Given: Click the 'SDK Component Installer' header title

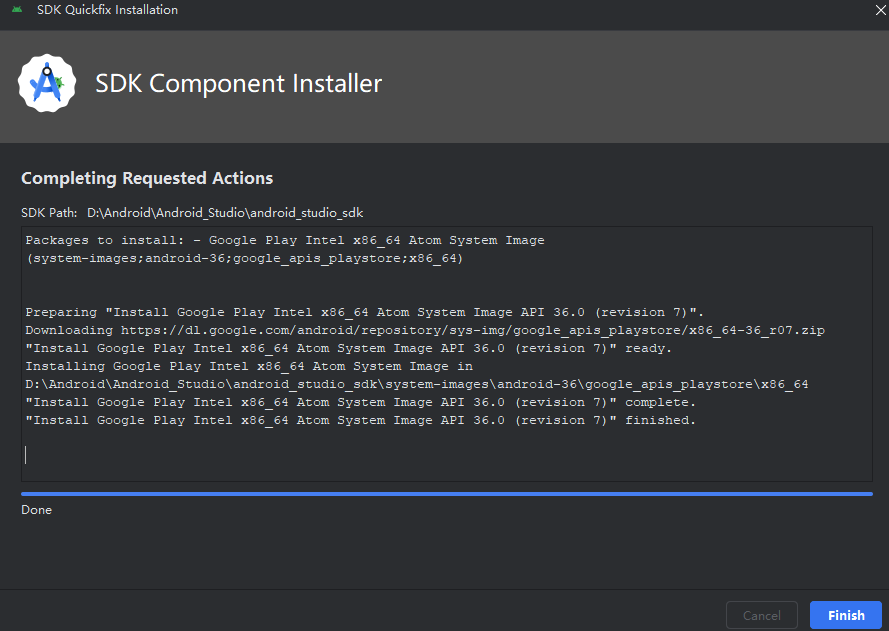Looking at the screenshot, I should (239, 83).
